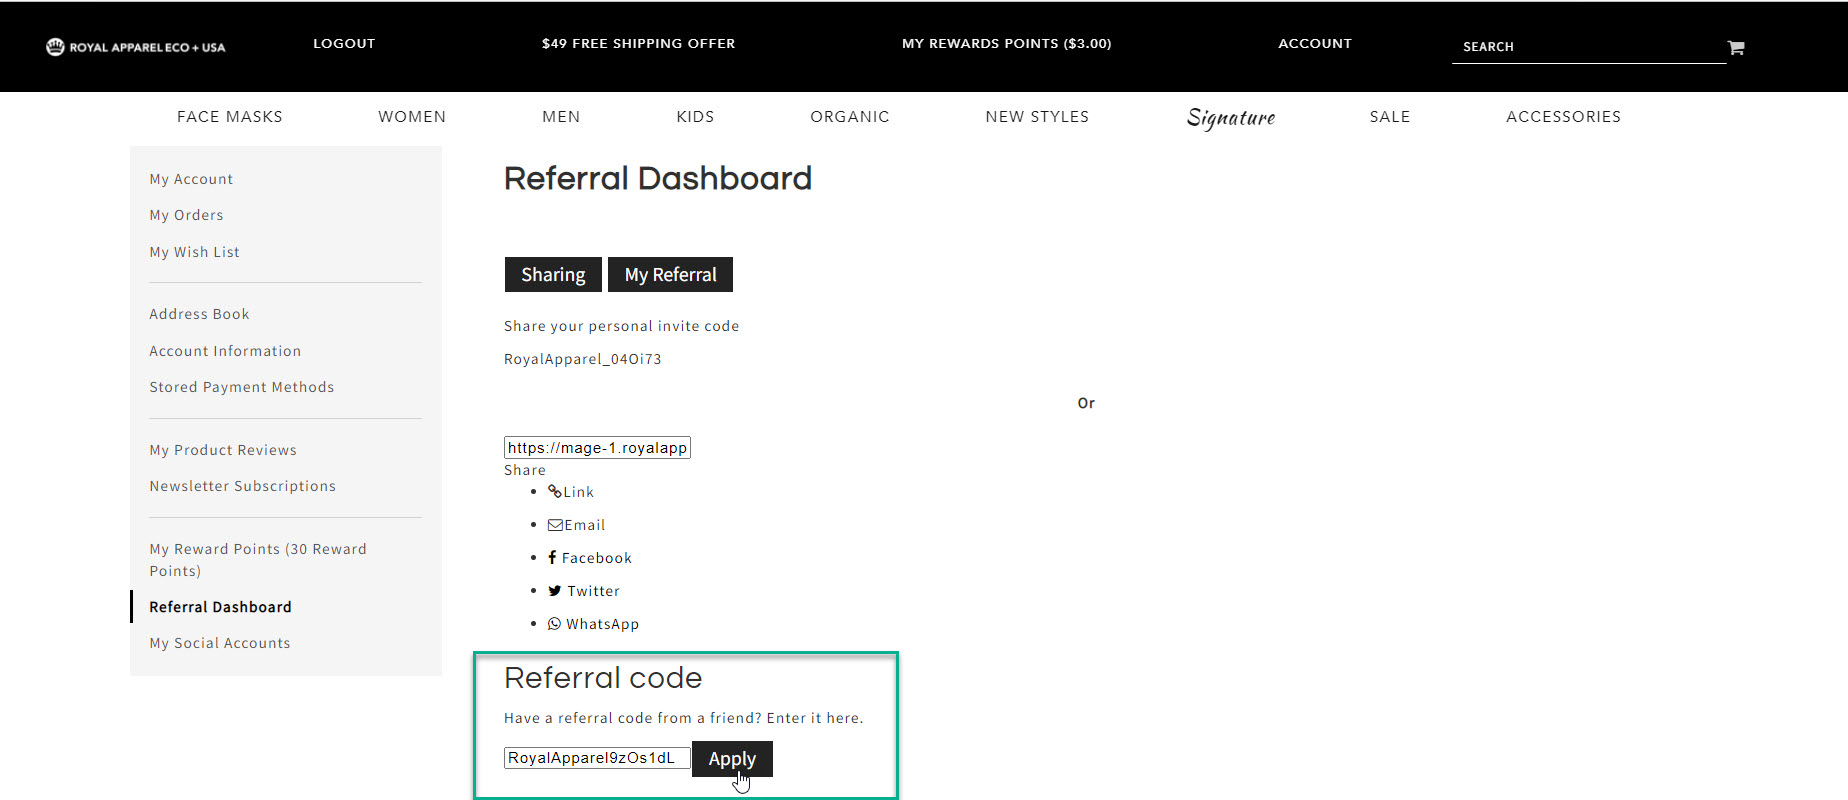Open the Signature collection menu
This screenshot has height=800, width=1848.
tap(1231, 118)
